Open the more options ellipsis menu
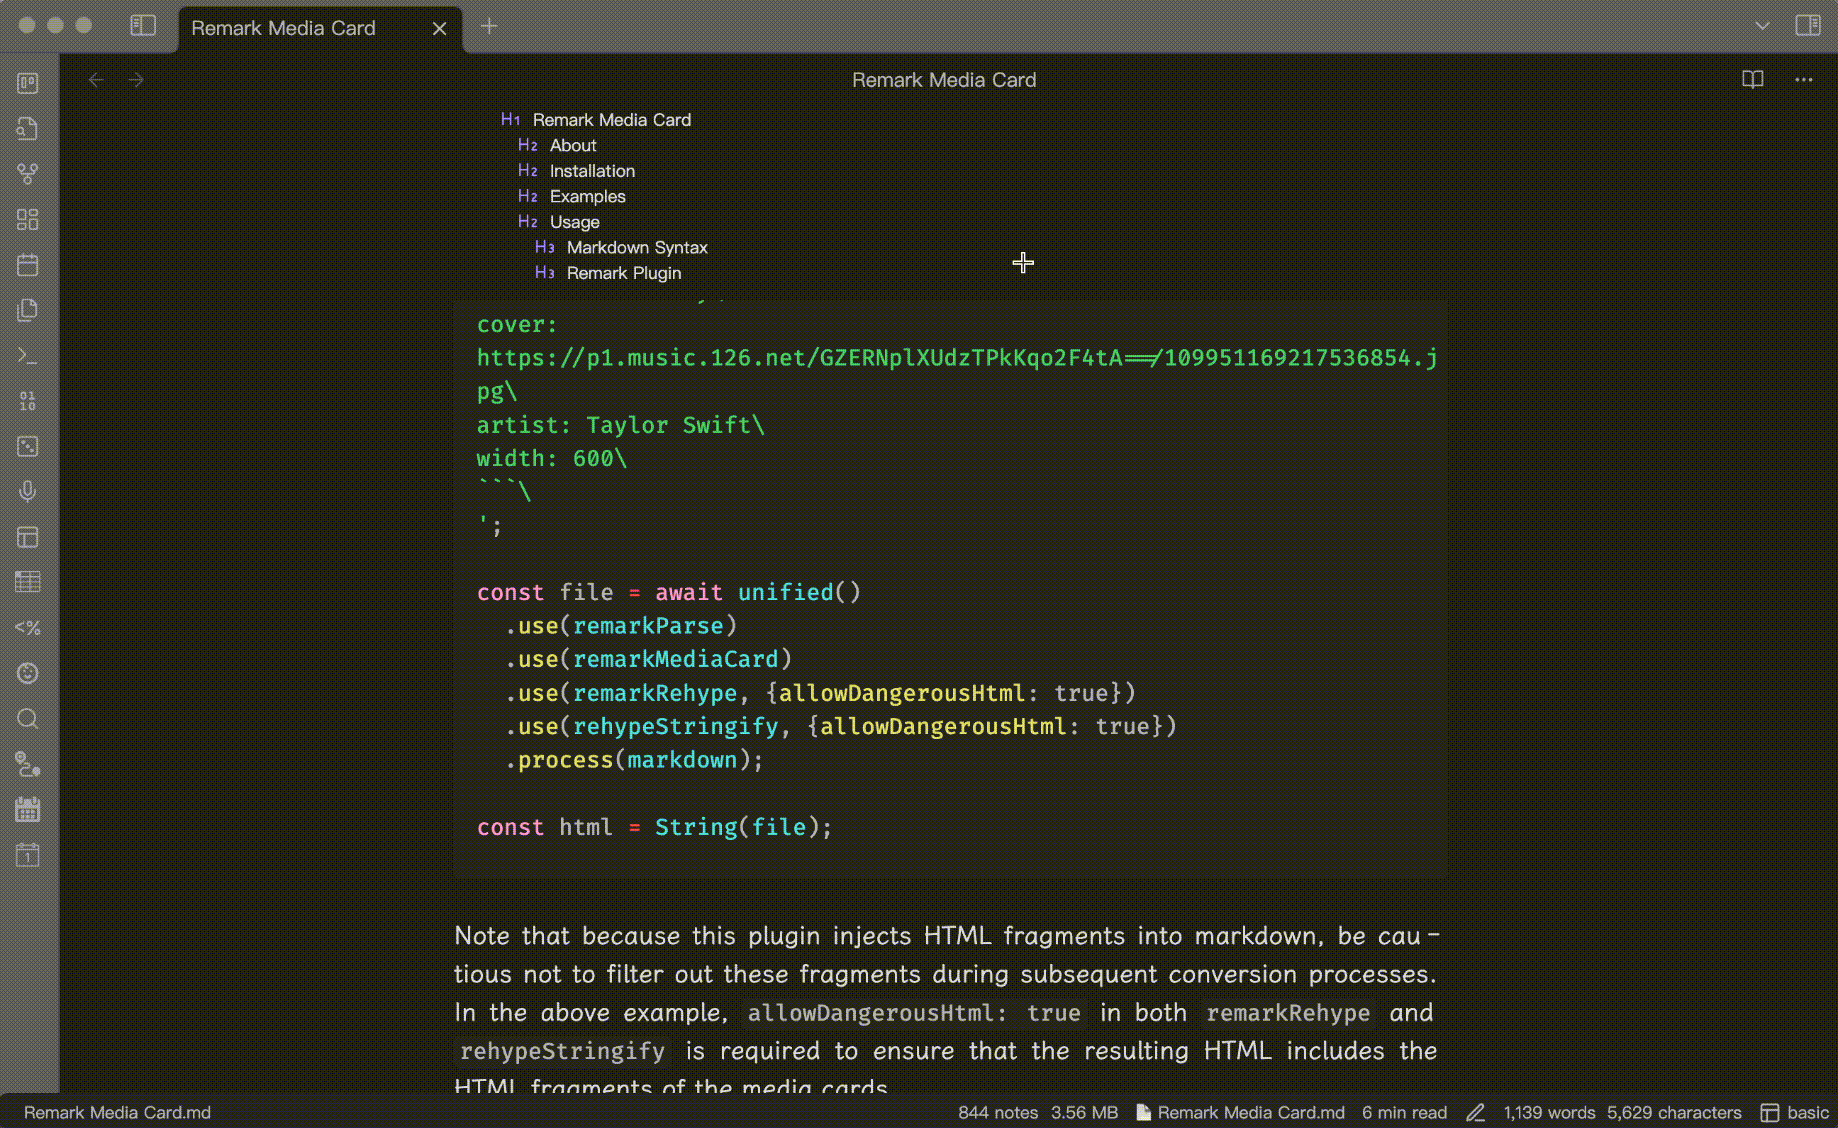The width and height of the screenshot is (1838, 1128). (1804, 80)
